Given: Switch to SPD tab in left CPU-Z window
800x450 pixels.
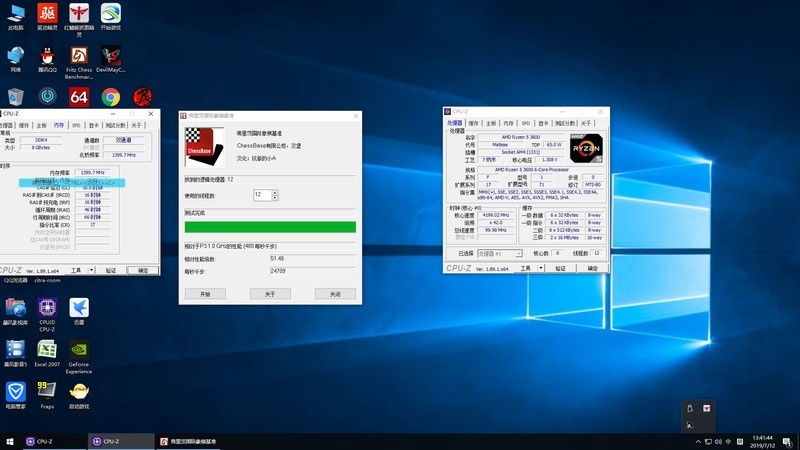Looking at the screenshot, I should pyautogui.click(x=76, y=125).
